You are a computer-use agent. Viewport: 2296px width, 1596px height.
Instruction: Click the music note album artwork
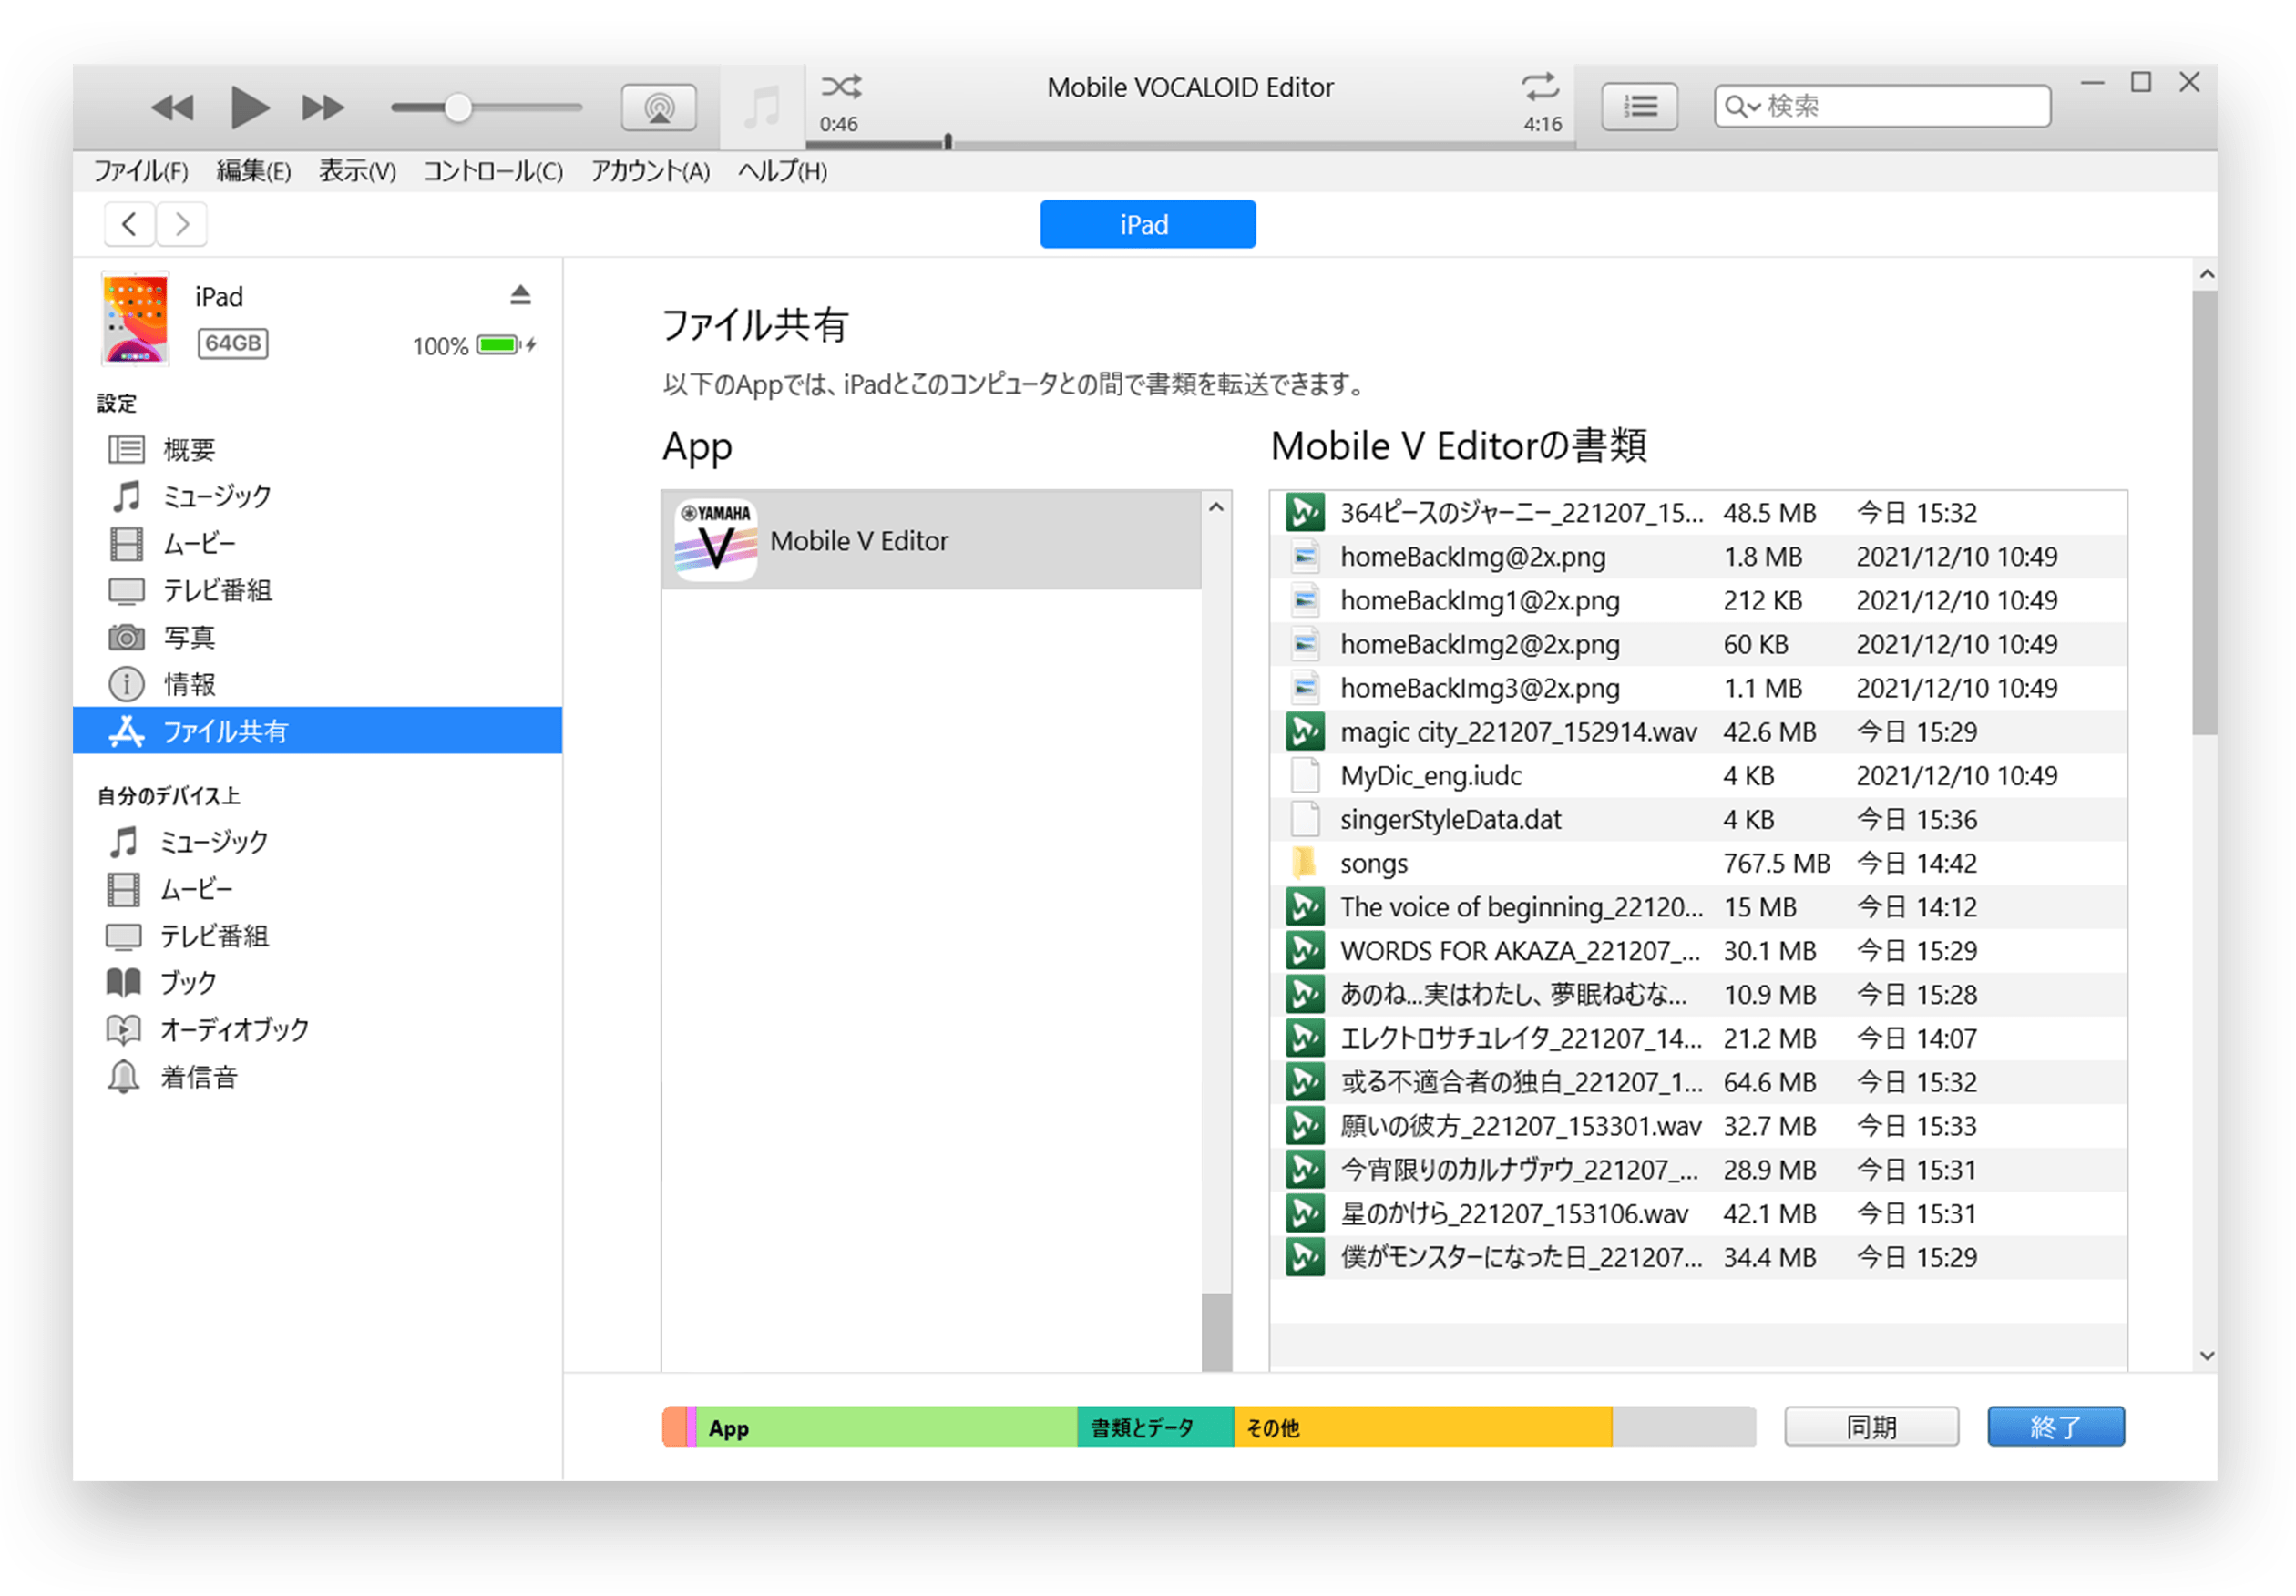pos(762,107)
